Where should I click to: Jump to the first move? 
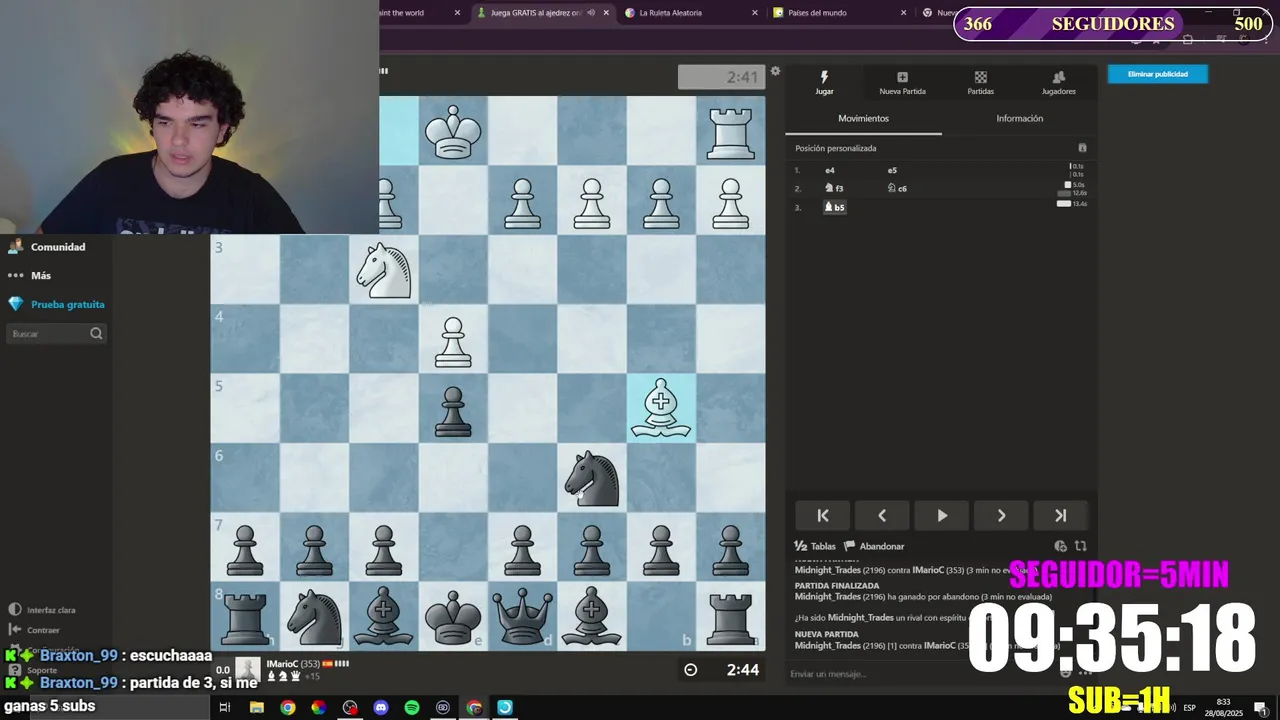point(823,515)
